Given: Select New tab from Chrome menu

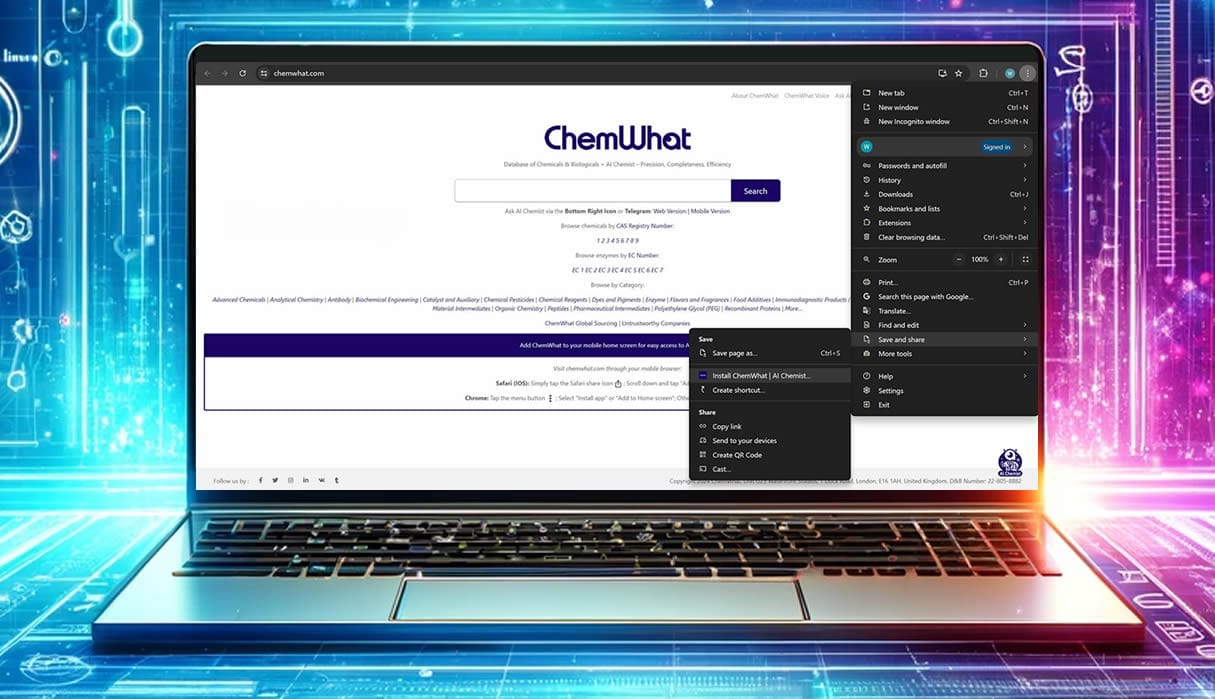Looking at the screenshot, I should 944,93.
